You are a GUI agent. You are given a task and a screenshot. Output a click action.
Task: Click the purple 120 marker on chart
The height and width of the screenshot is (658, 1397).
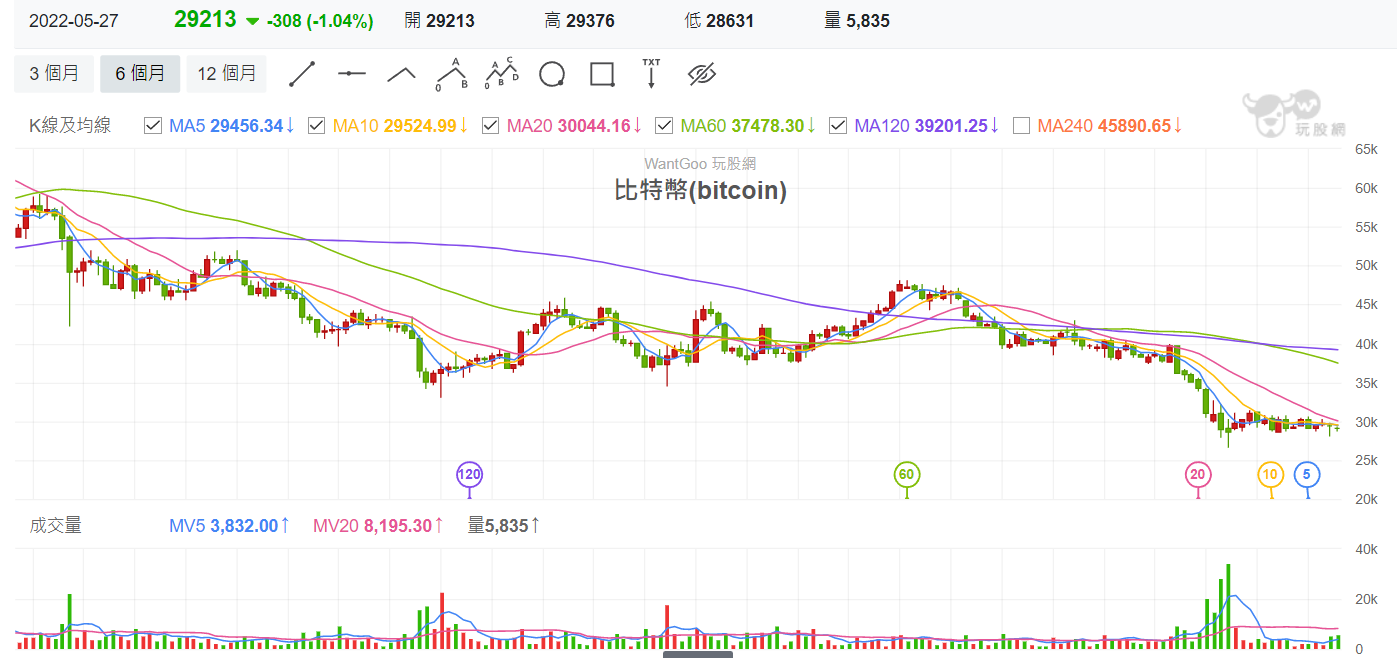tap(469, 474)
